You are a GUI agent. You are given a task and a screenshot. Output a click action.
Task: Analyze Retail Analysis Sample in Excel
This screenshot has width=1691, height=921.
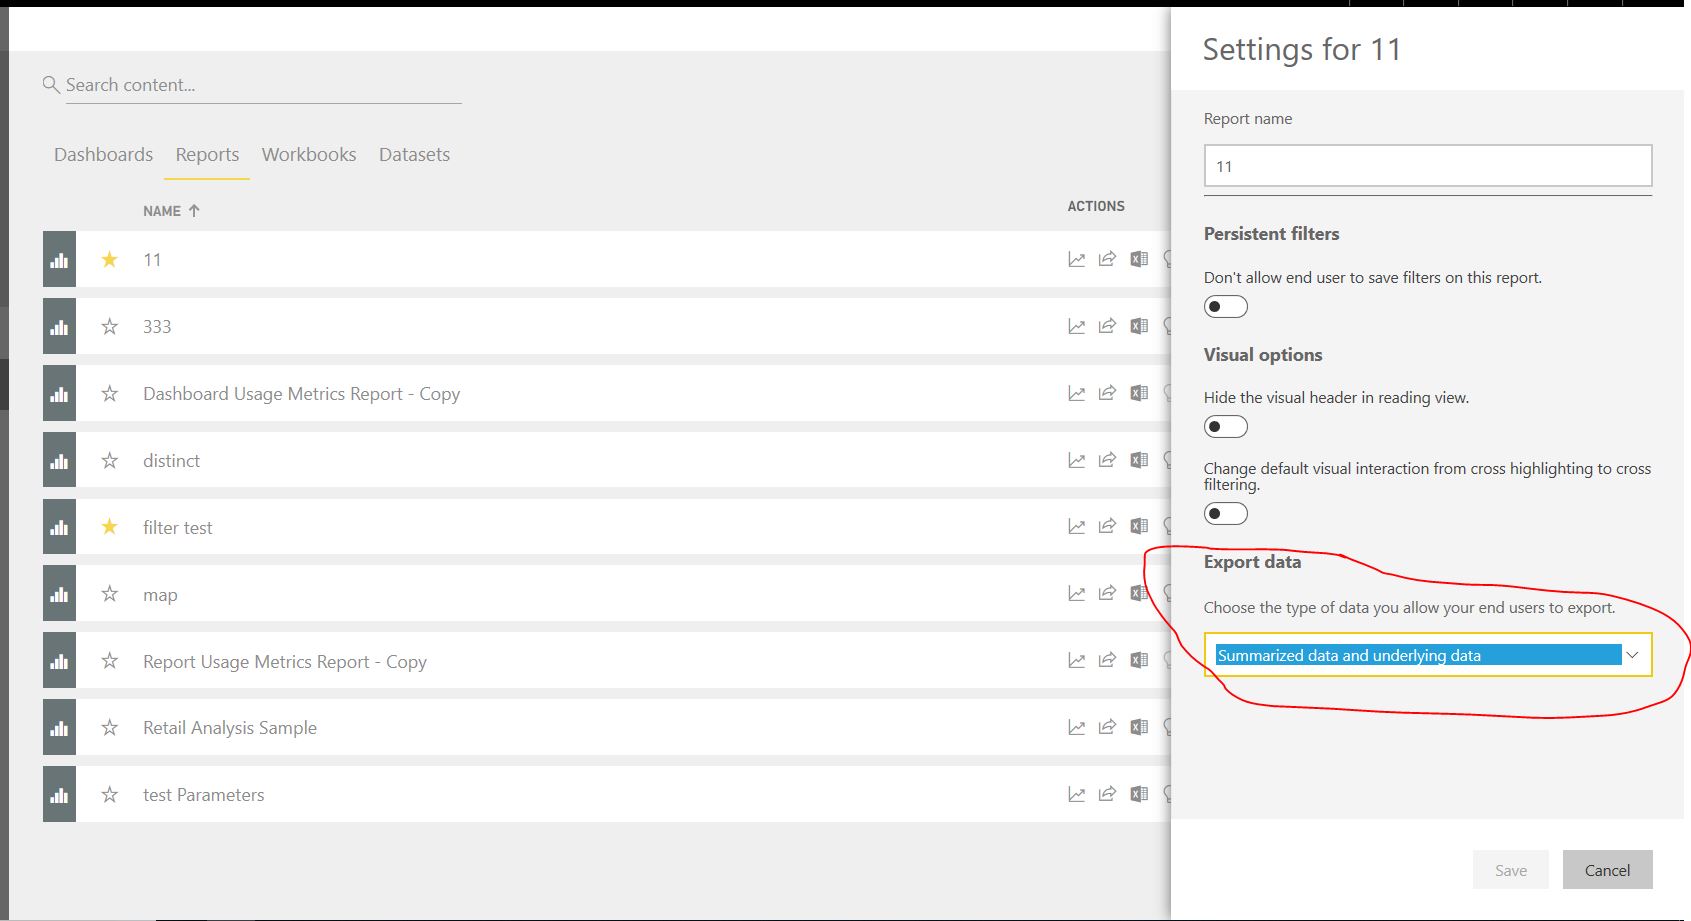1139,728
